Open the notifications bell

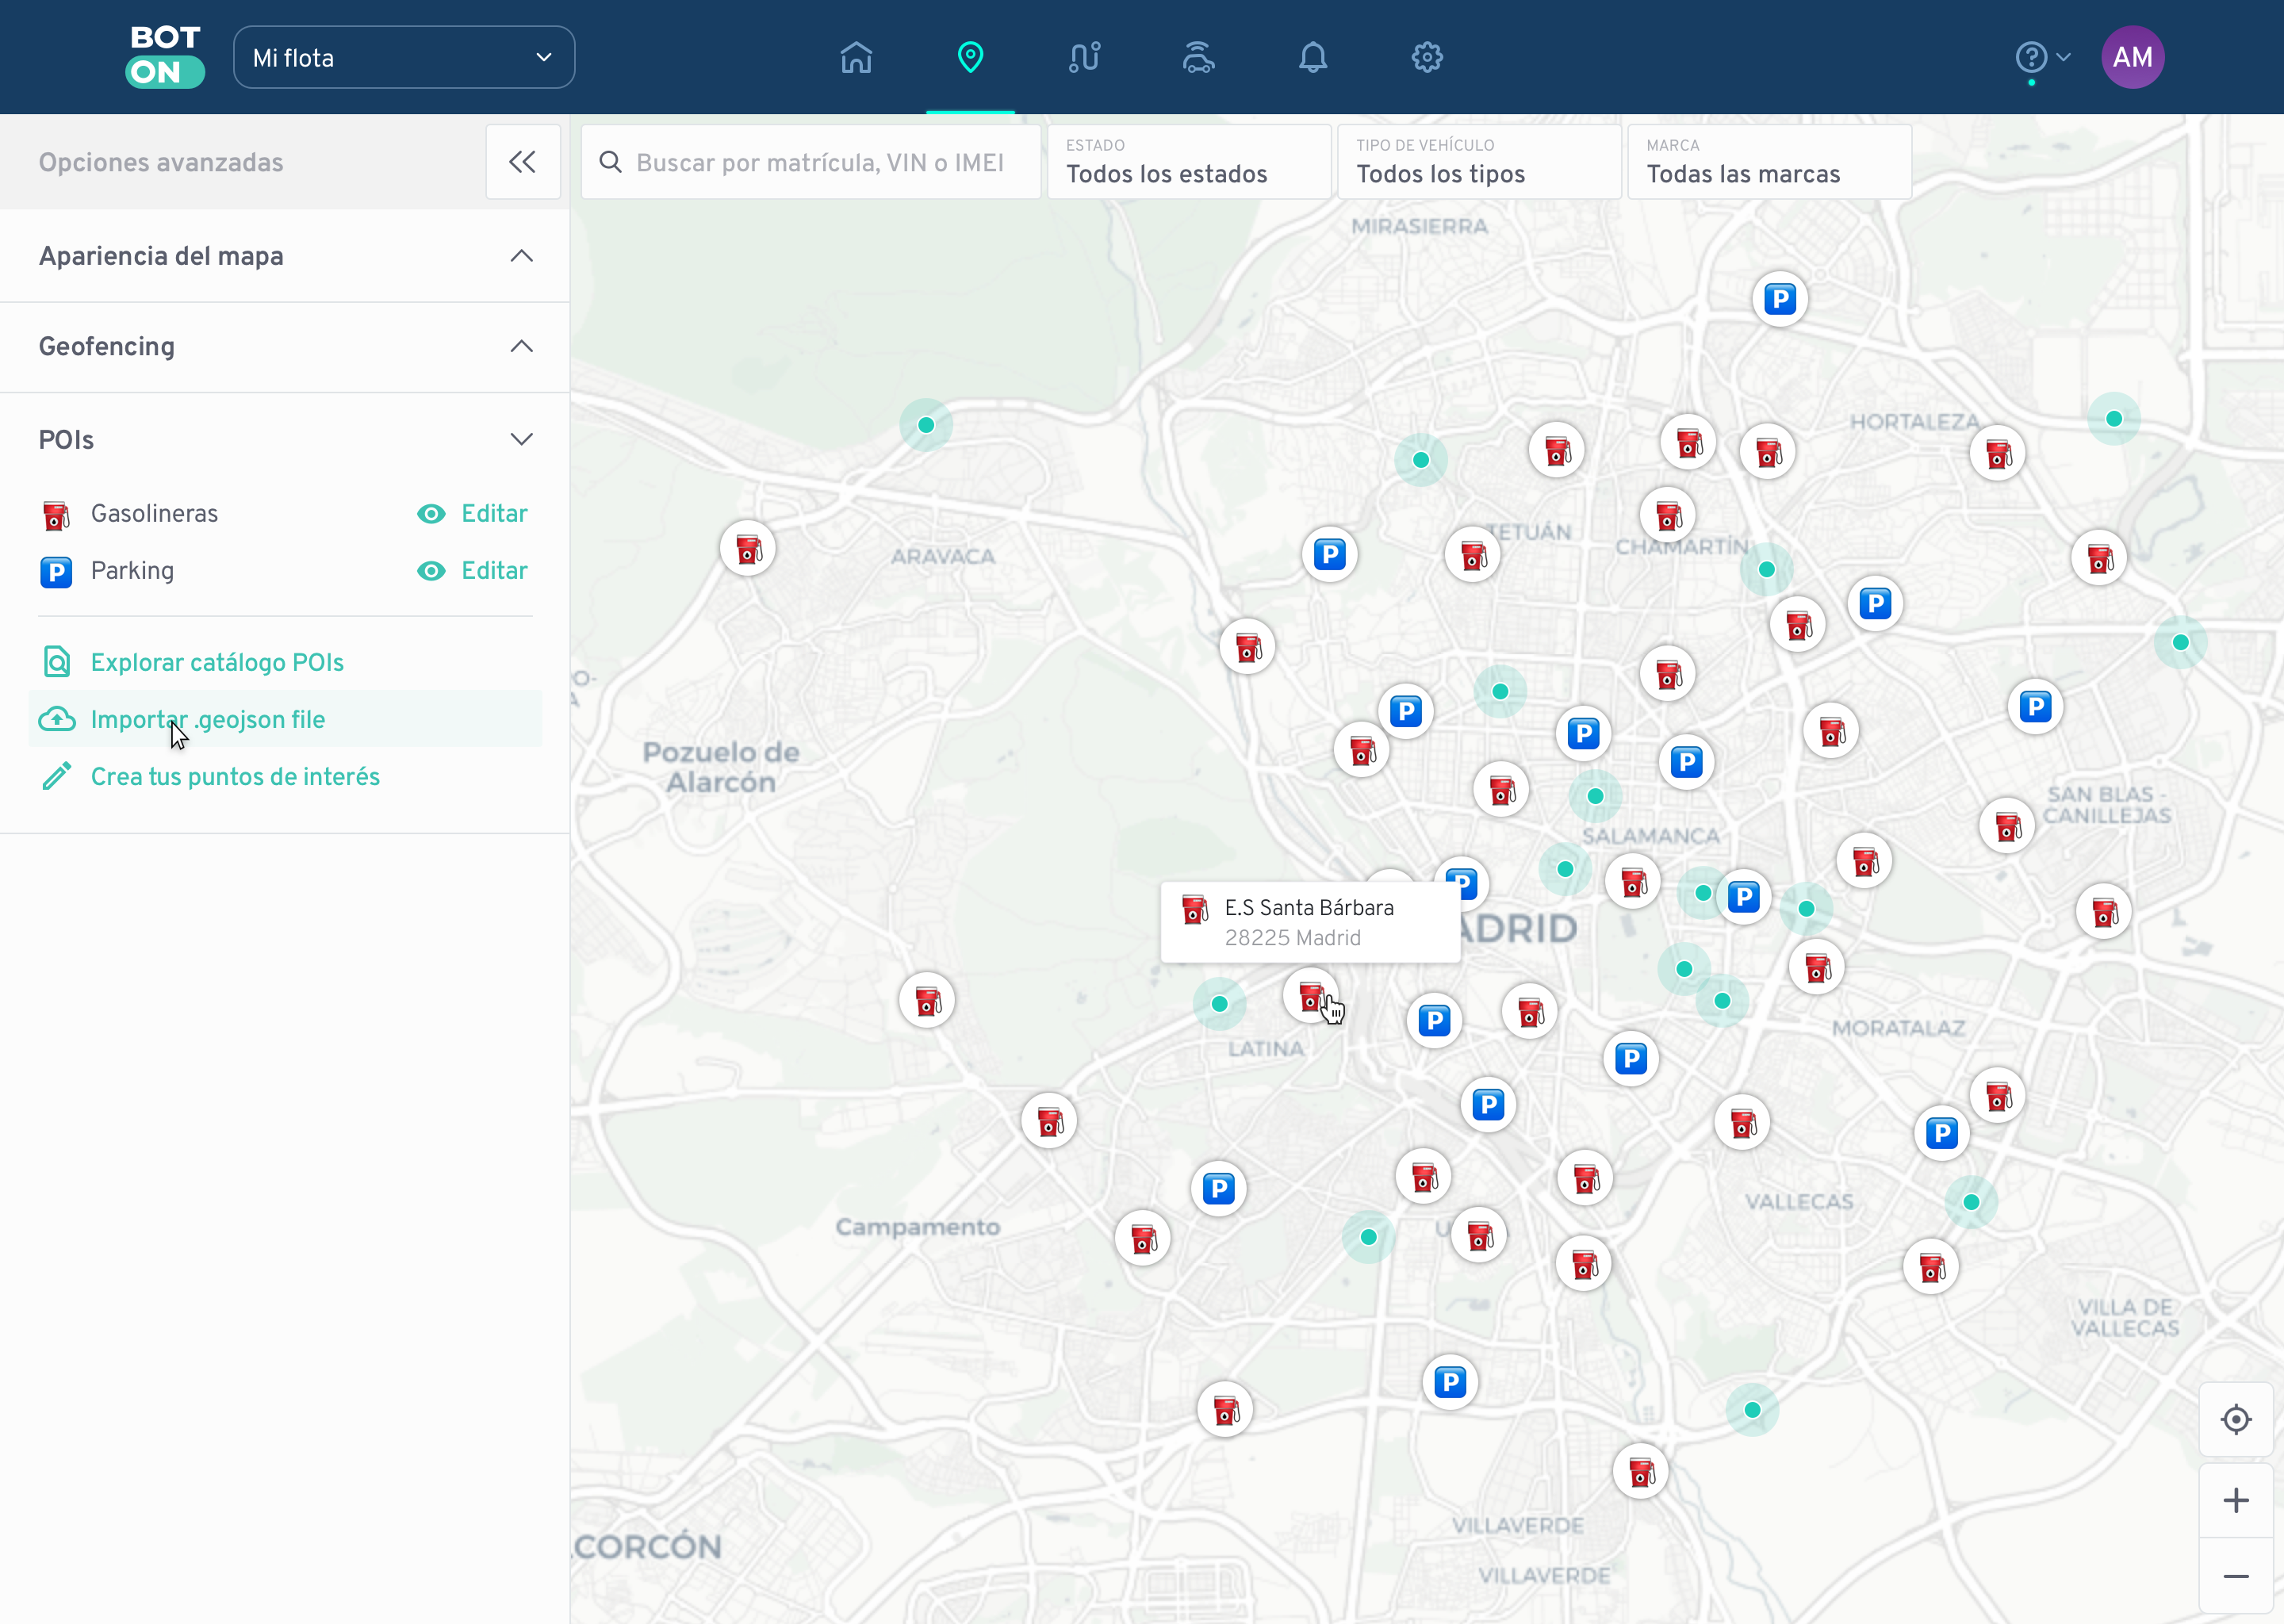pos(1313,57)
